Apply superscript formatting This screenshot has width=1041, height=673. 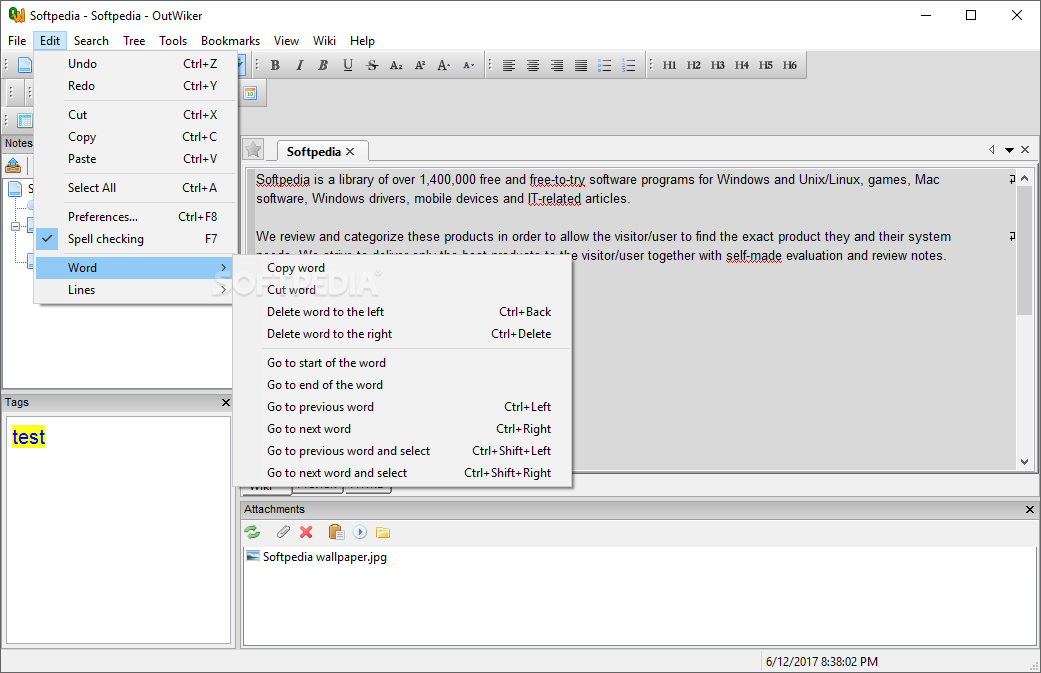[420, 65]
